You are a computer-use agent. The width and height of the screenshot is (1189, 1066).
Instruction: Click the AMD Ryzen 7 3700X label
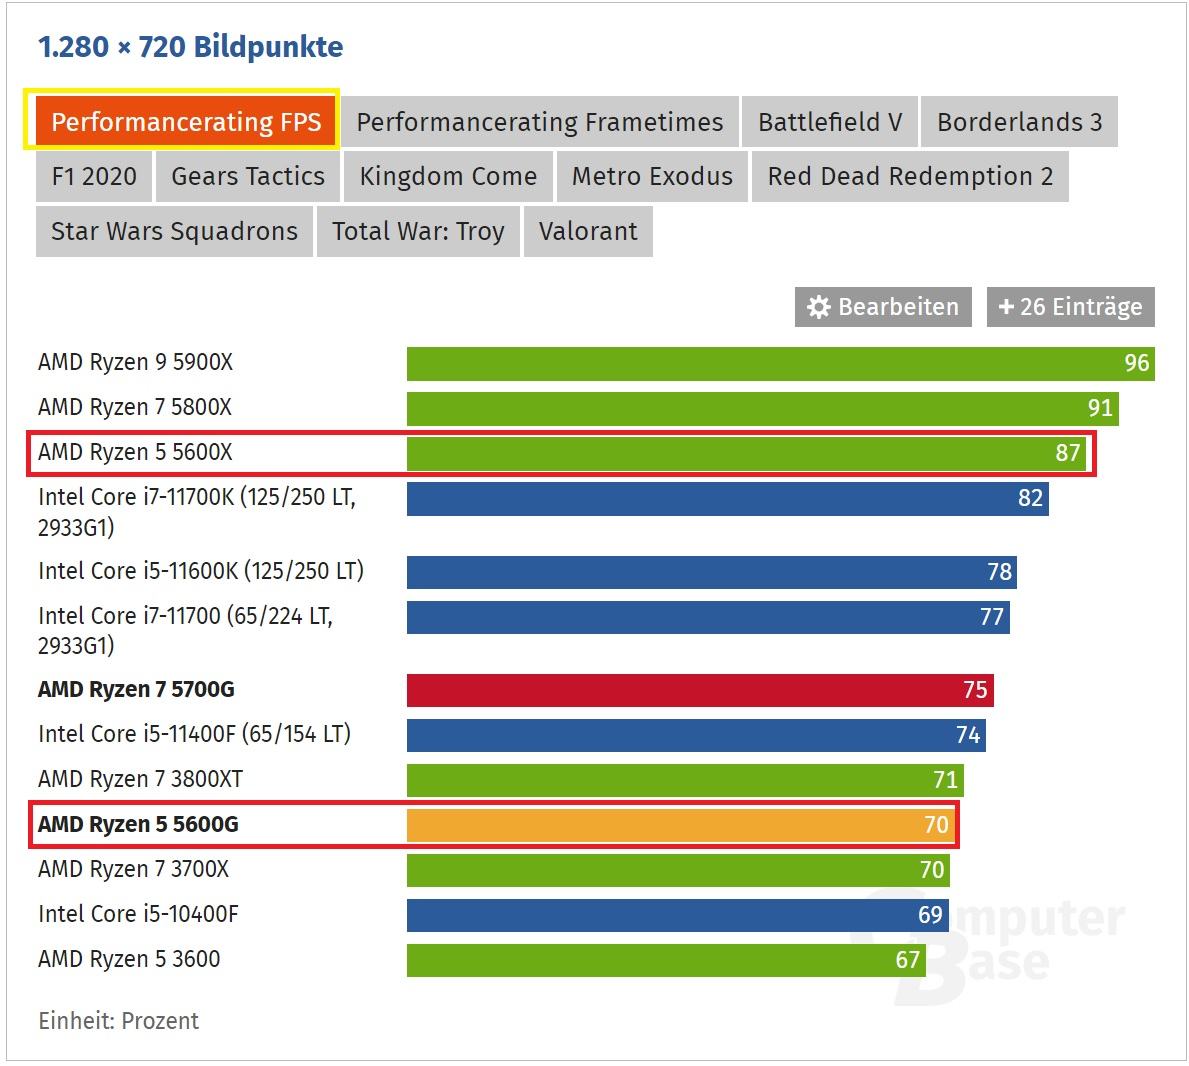(133, 870)
